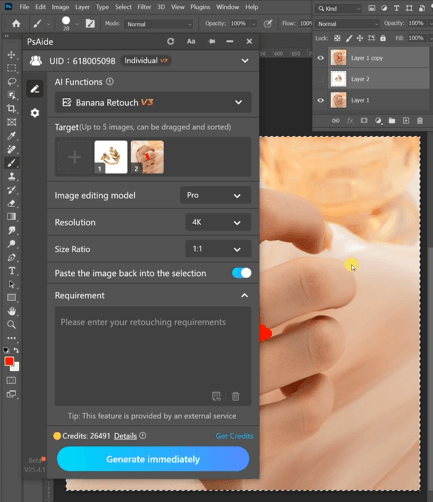Toggle paste image back into selection switch
Screen dimensions: 433x502
pyautogui.click(x=242, y=273)
